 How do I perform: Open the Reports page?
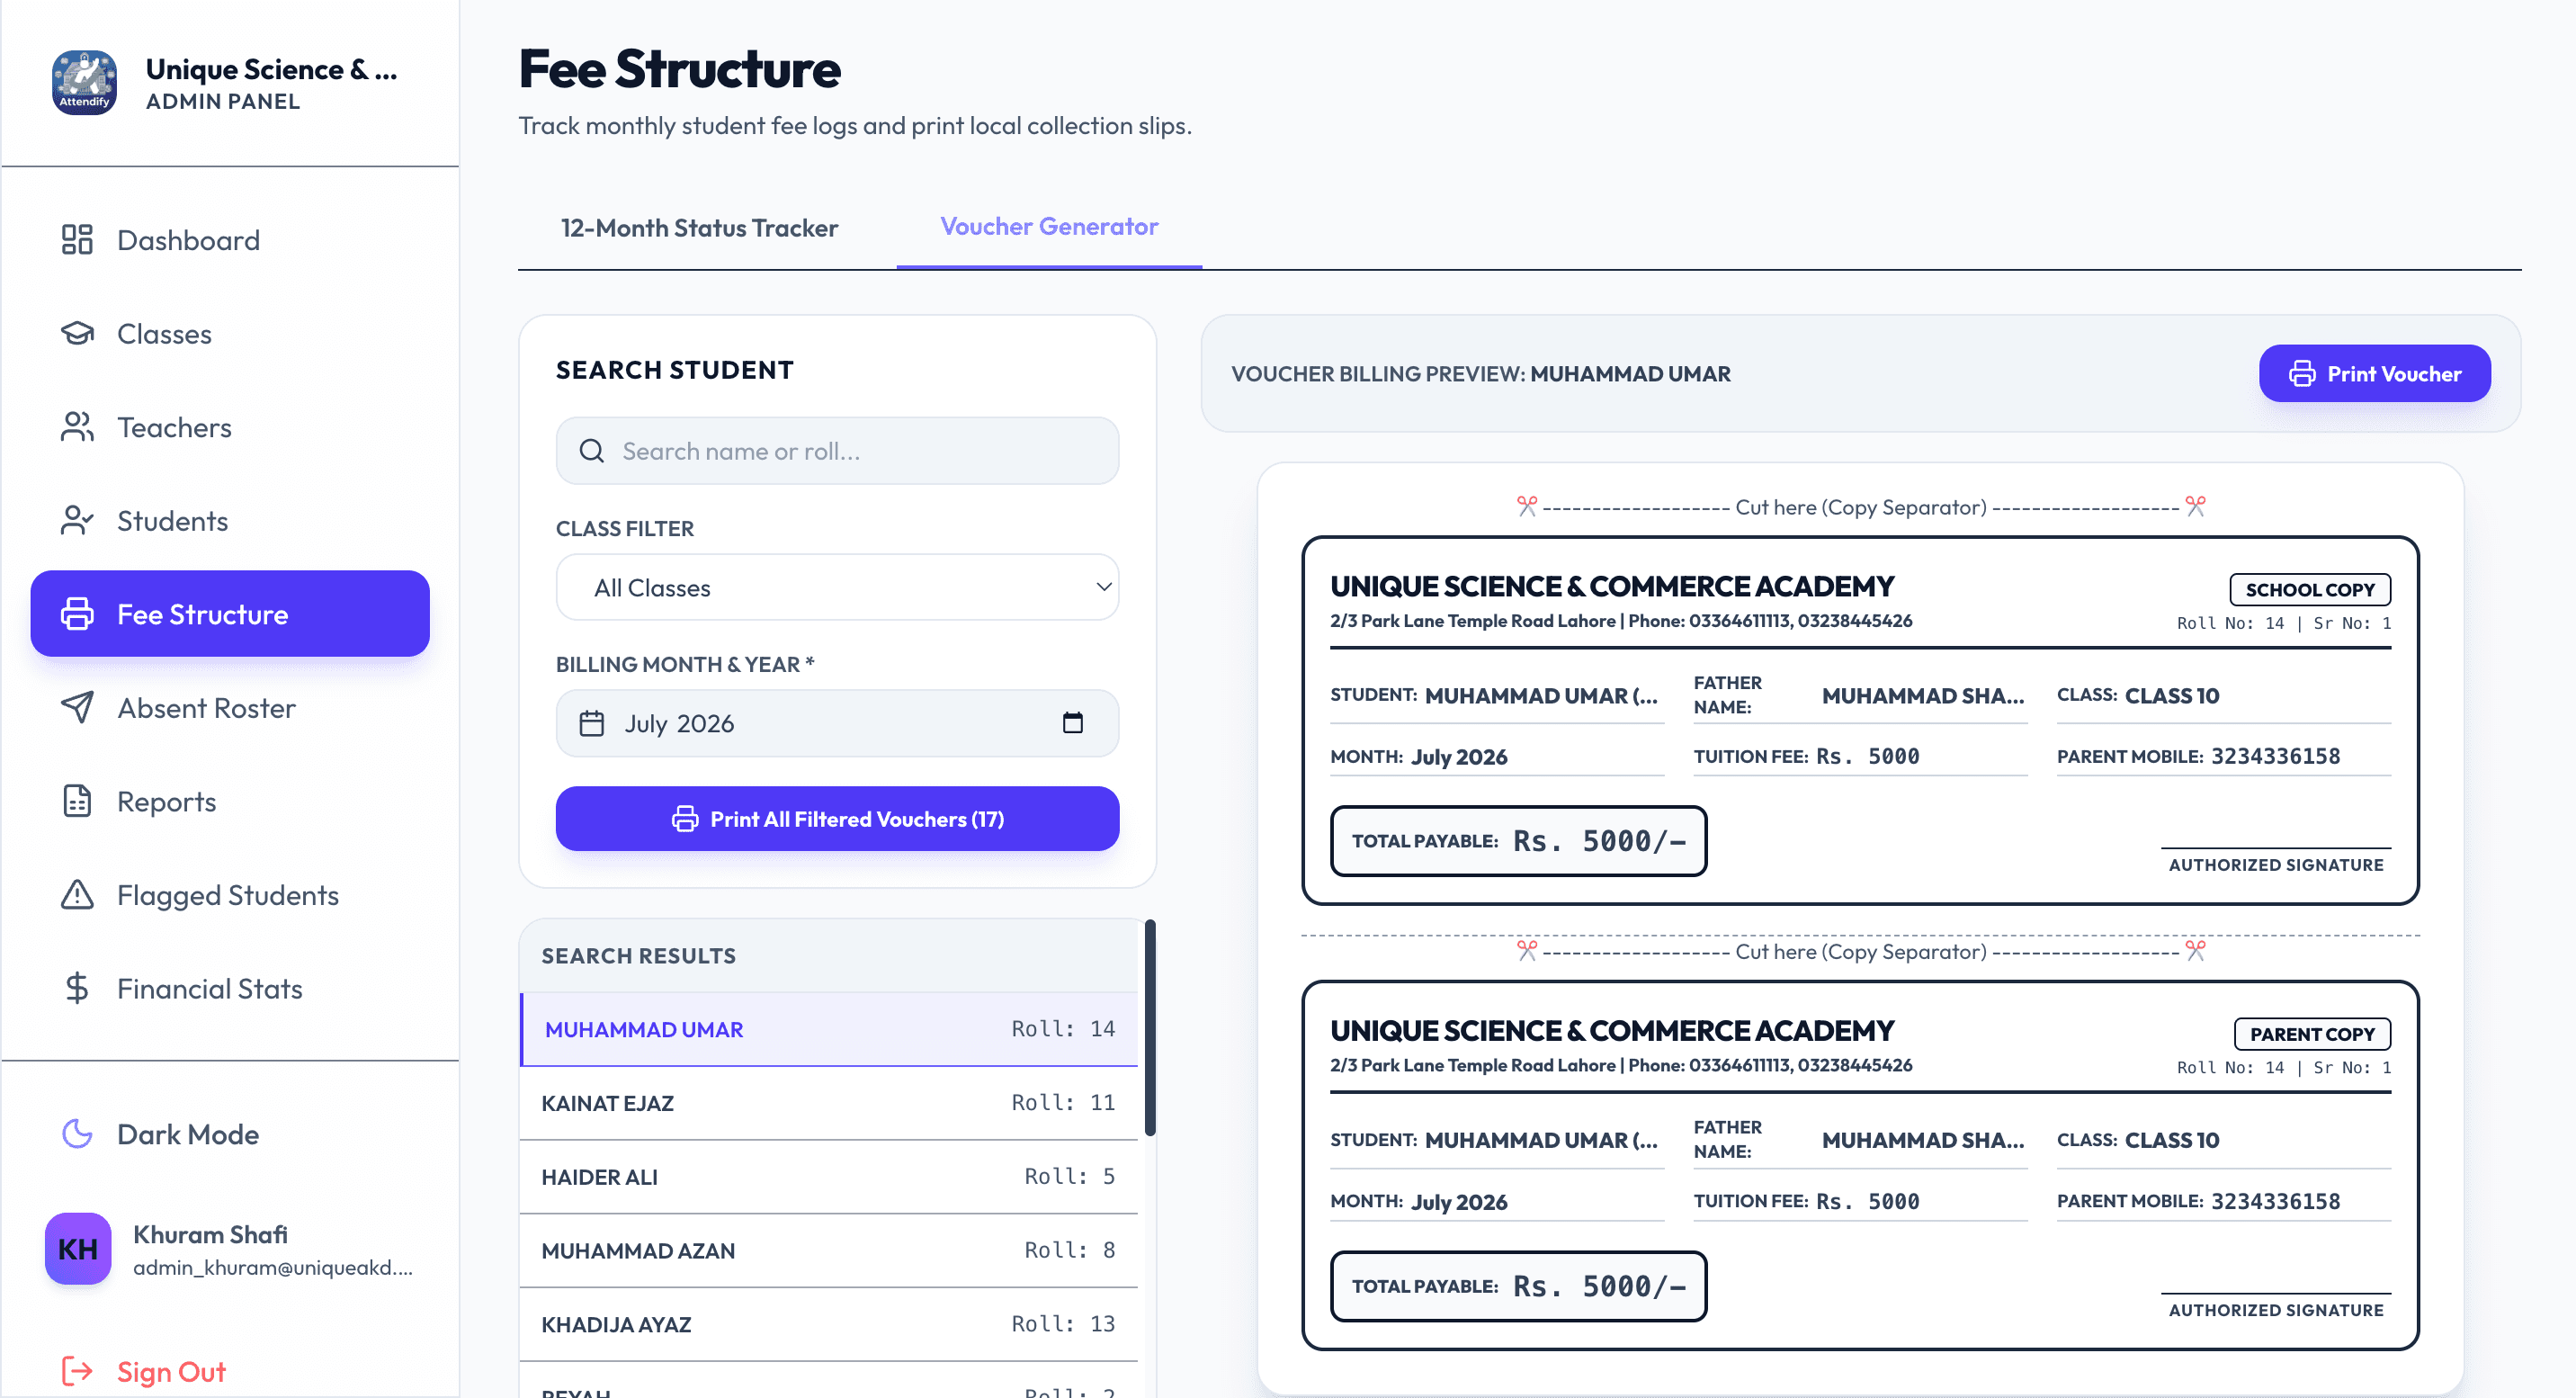230,801
